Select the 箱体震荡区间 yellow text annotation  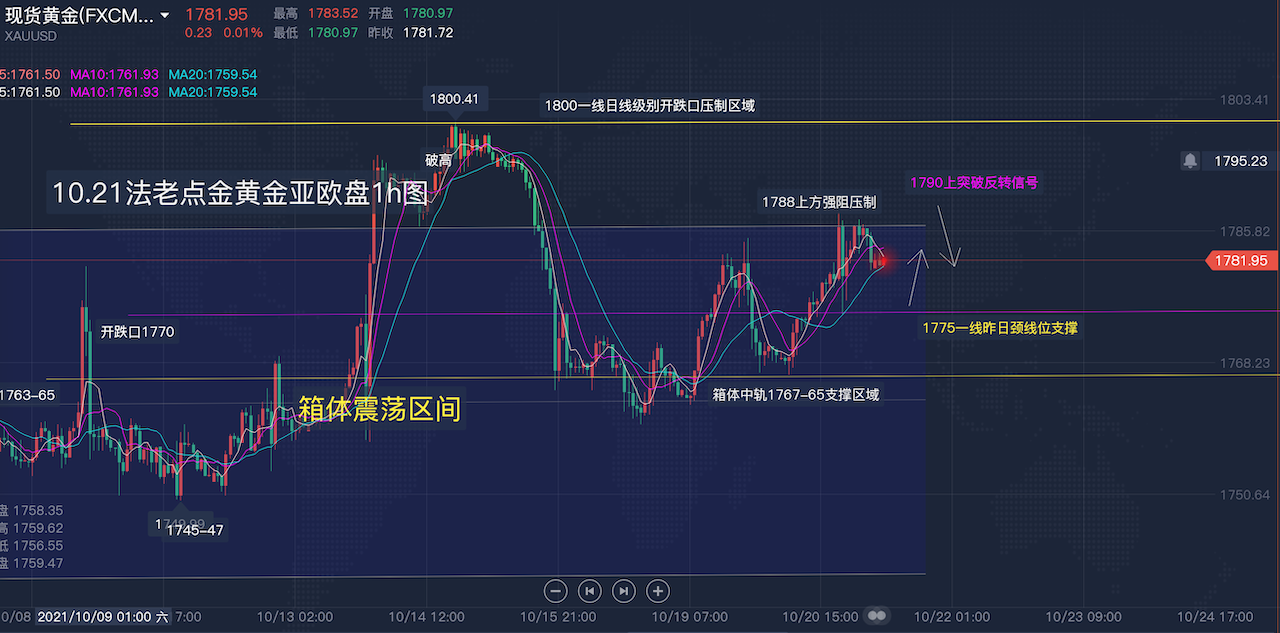click(380, 408)
